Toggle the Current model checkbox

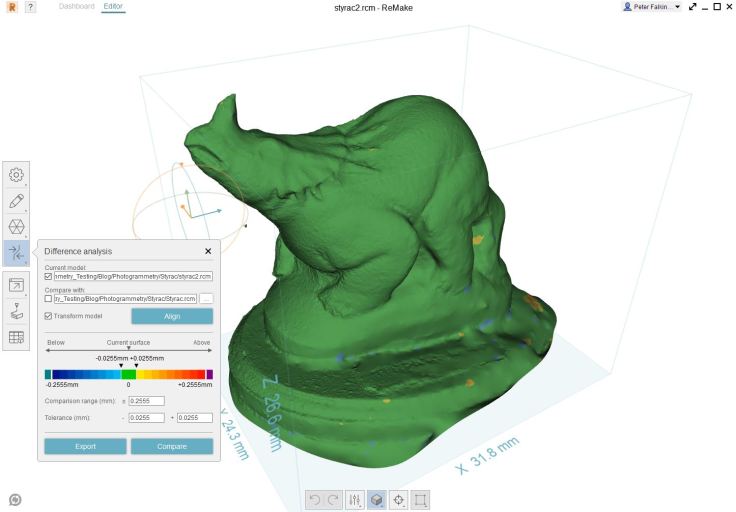tap(49, 277)
